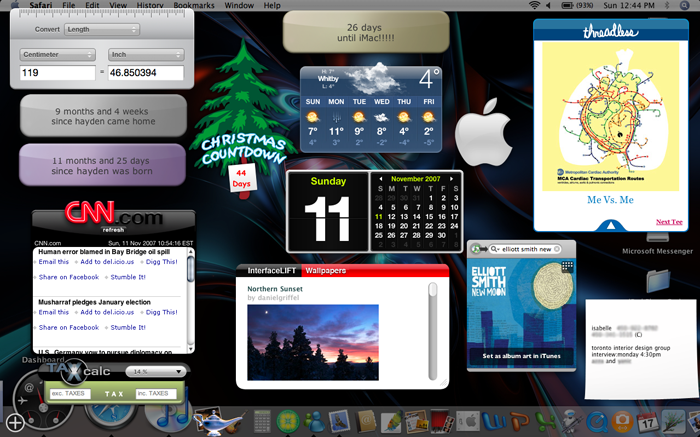Select the InterfaceLIFT tab

pos(271,271)
